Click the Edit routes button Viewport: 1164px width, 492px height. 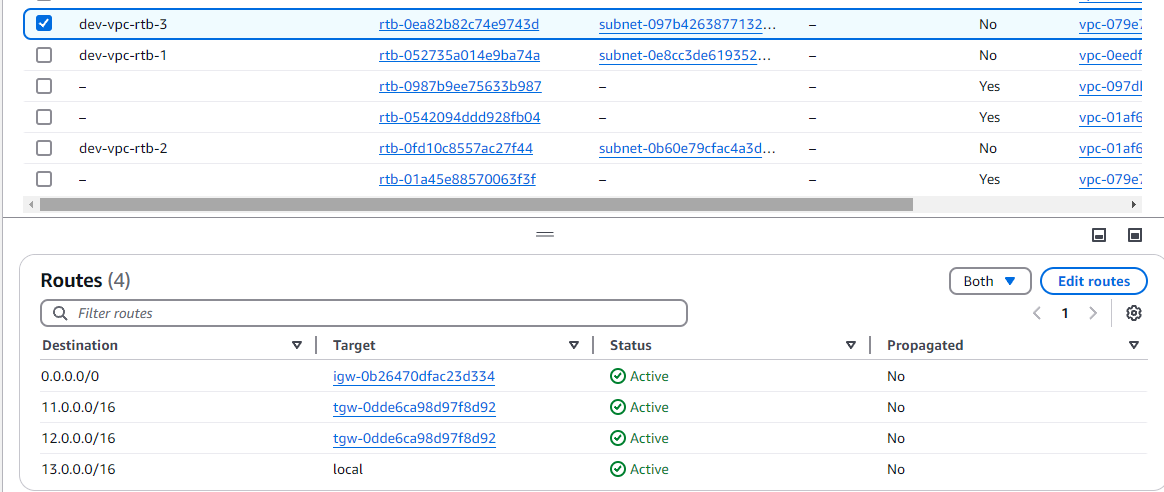click(1093, 281)
